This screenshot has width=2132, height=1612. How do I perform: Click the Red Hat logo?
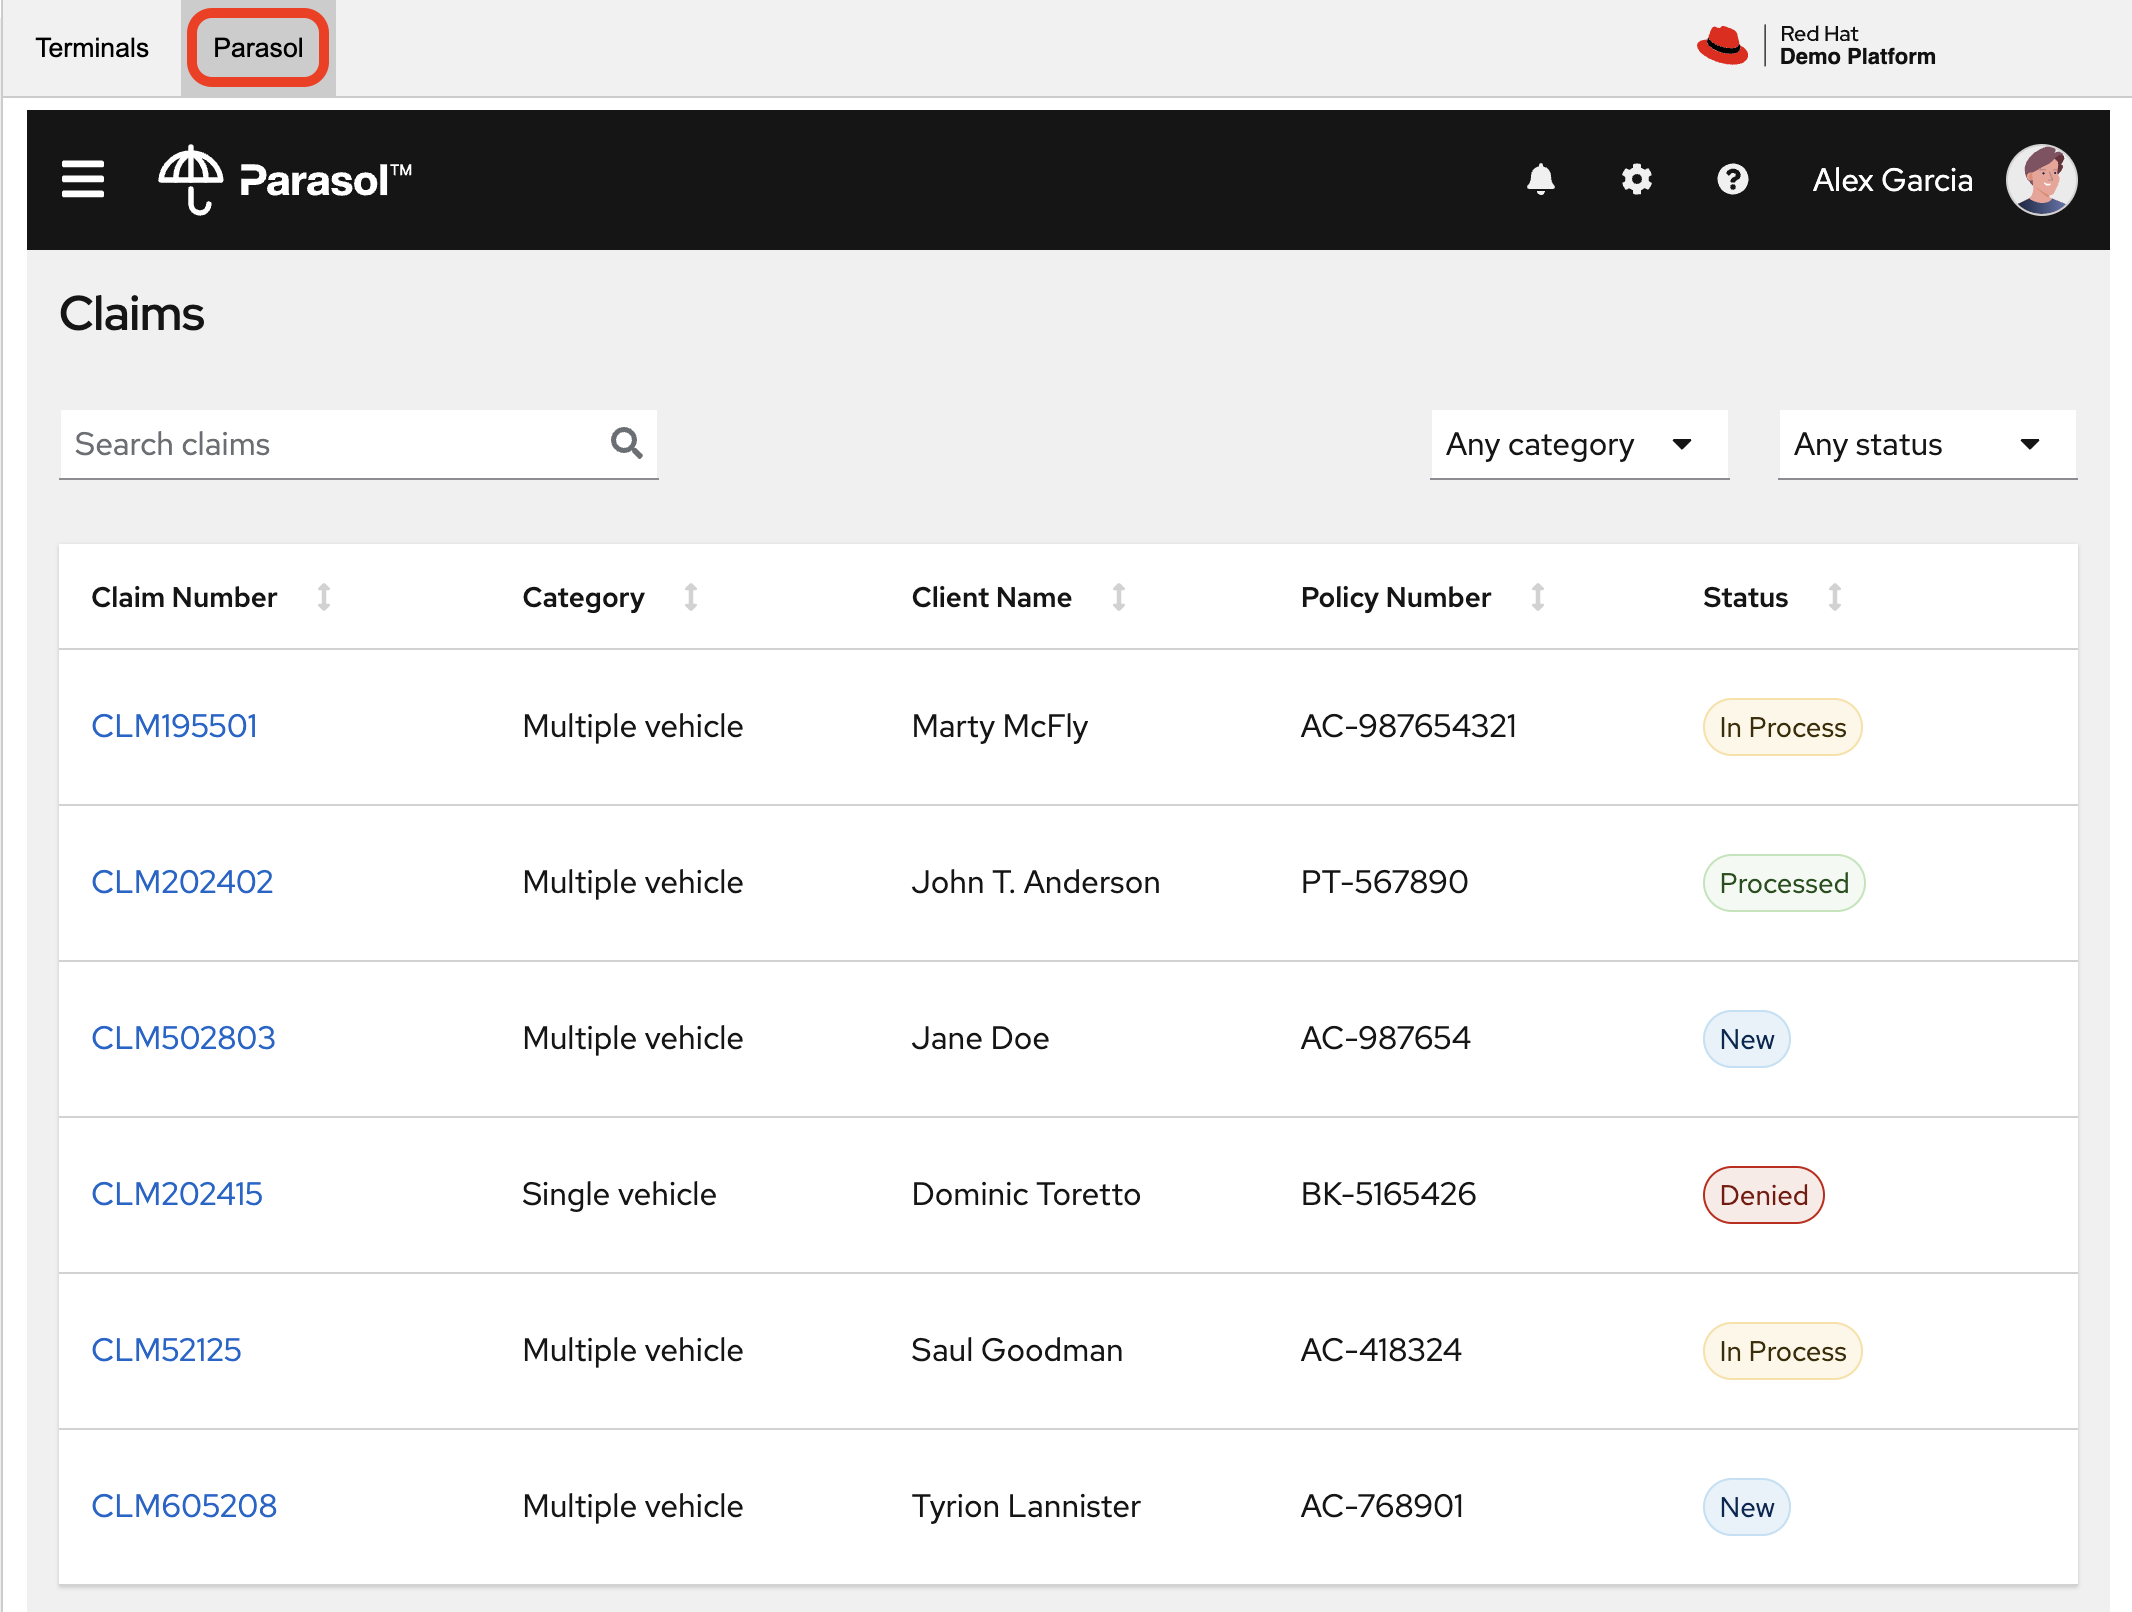[x=1723, y=46]
